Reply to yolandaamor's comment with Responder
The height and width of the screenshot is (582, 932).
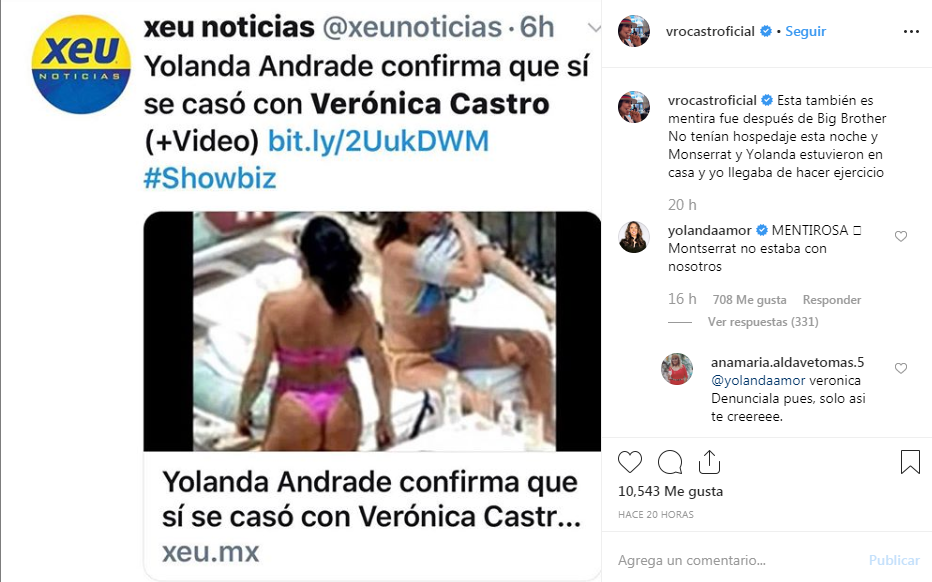832,300
